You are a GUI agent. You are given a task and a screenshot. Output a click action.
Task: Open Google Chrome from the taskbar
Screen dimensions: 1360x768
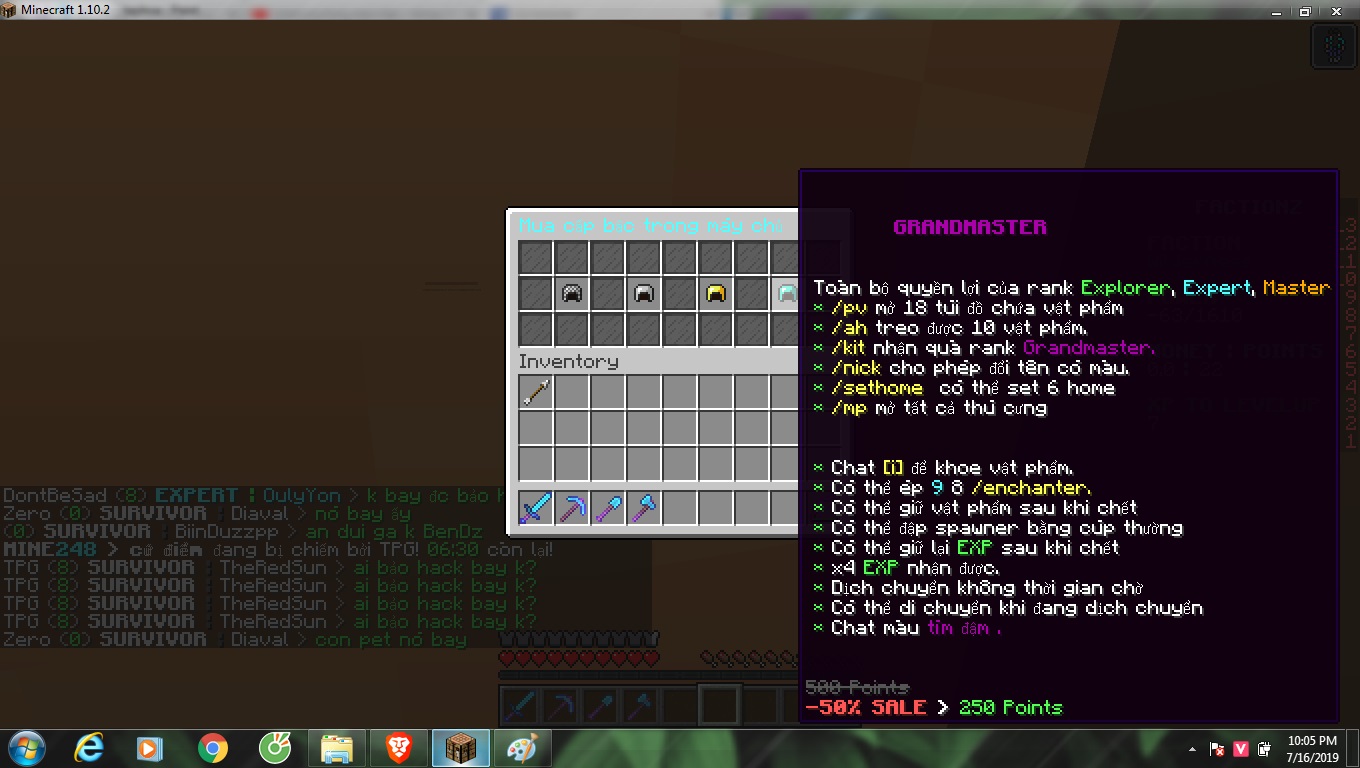(212, 748)
